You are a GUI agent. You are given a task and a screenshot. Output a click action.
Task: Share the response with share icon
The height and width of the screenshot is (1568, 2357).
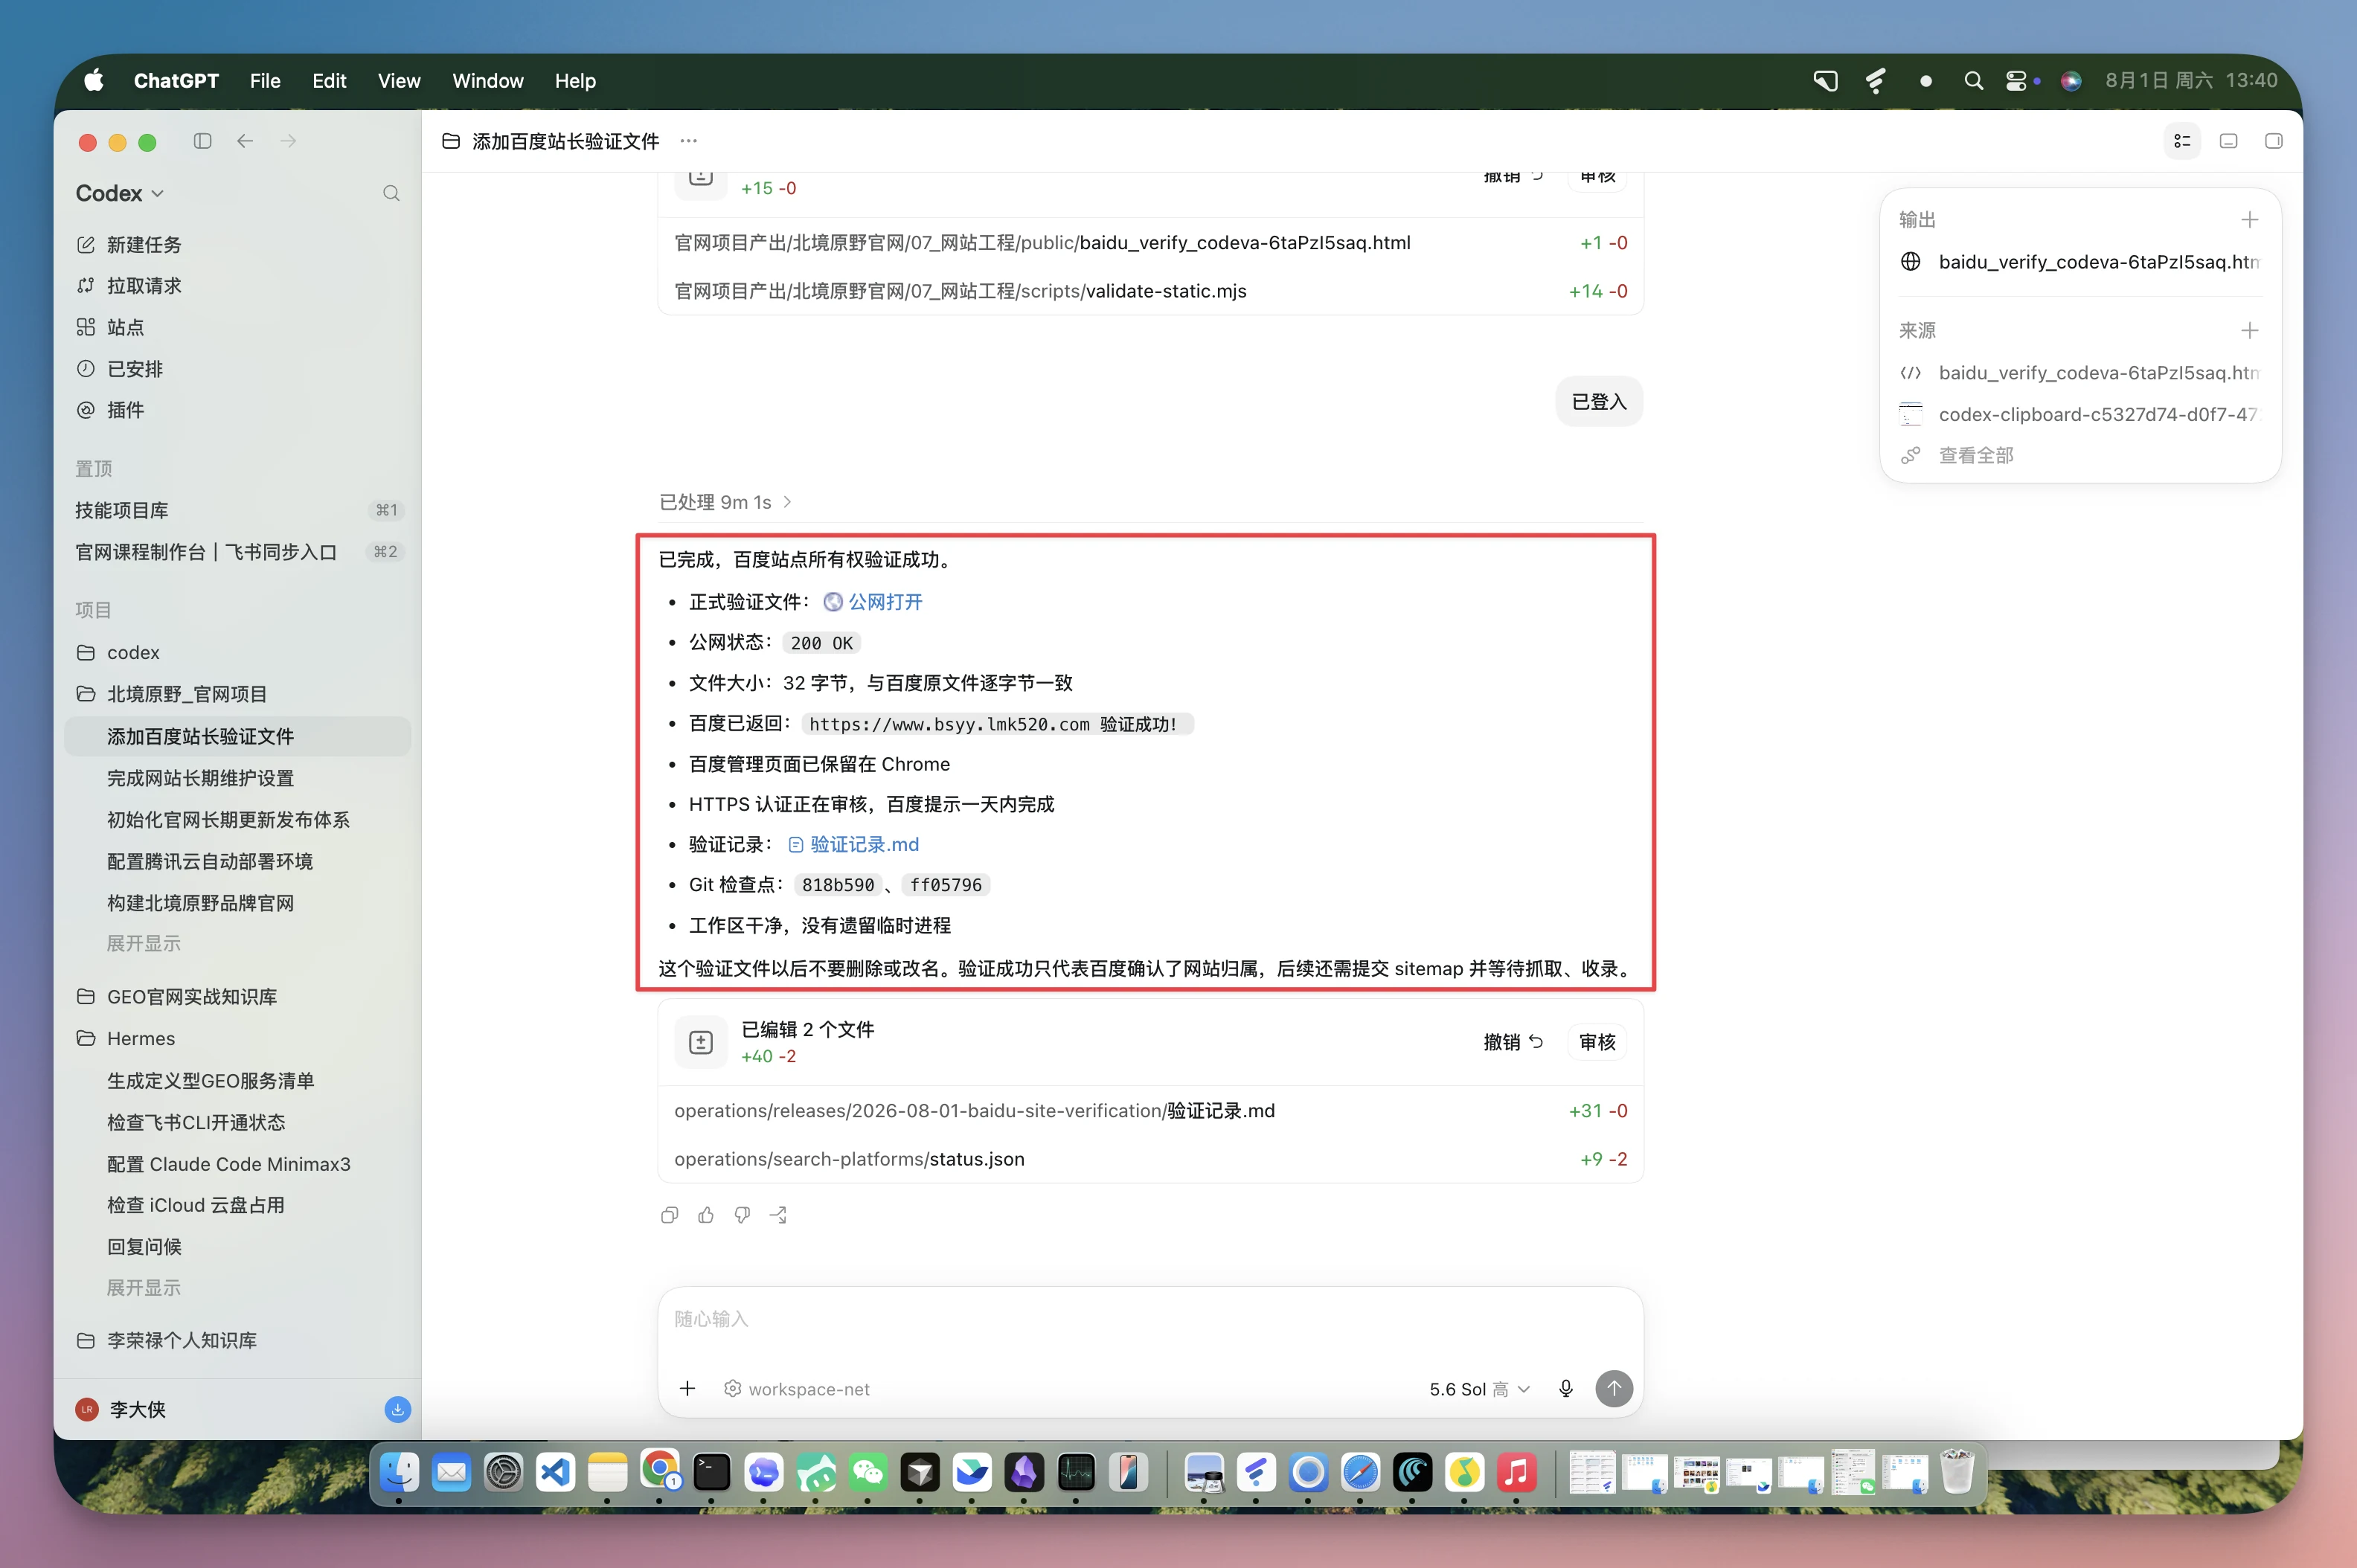click(778, 1215)
